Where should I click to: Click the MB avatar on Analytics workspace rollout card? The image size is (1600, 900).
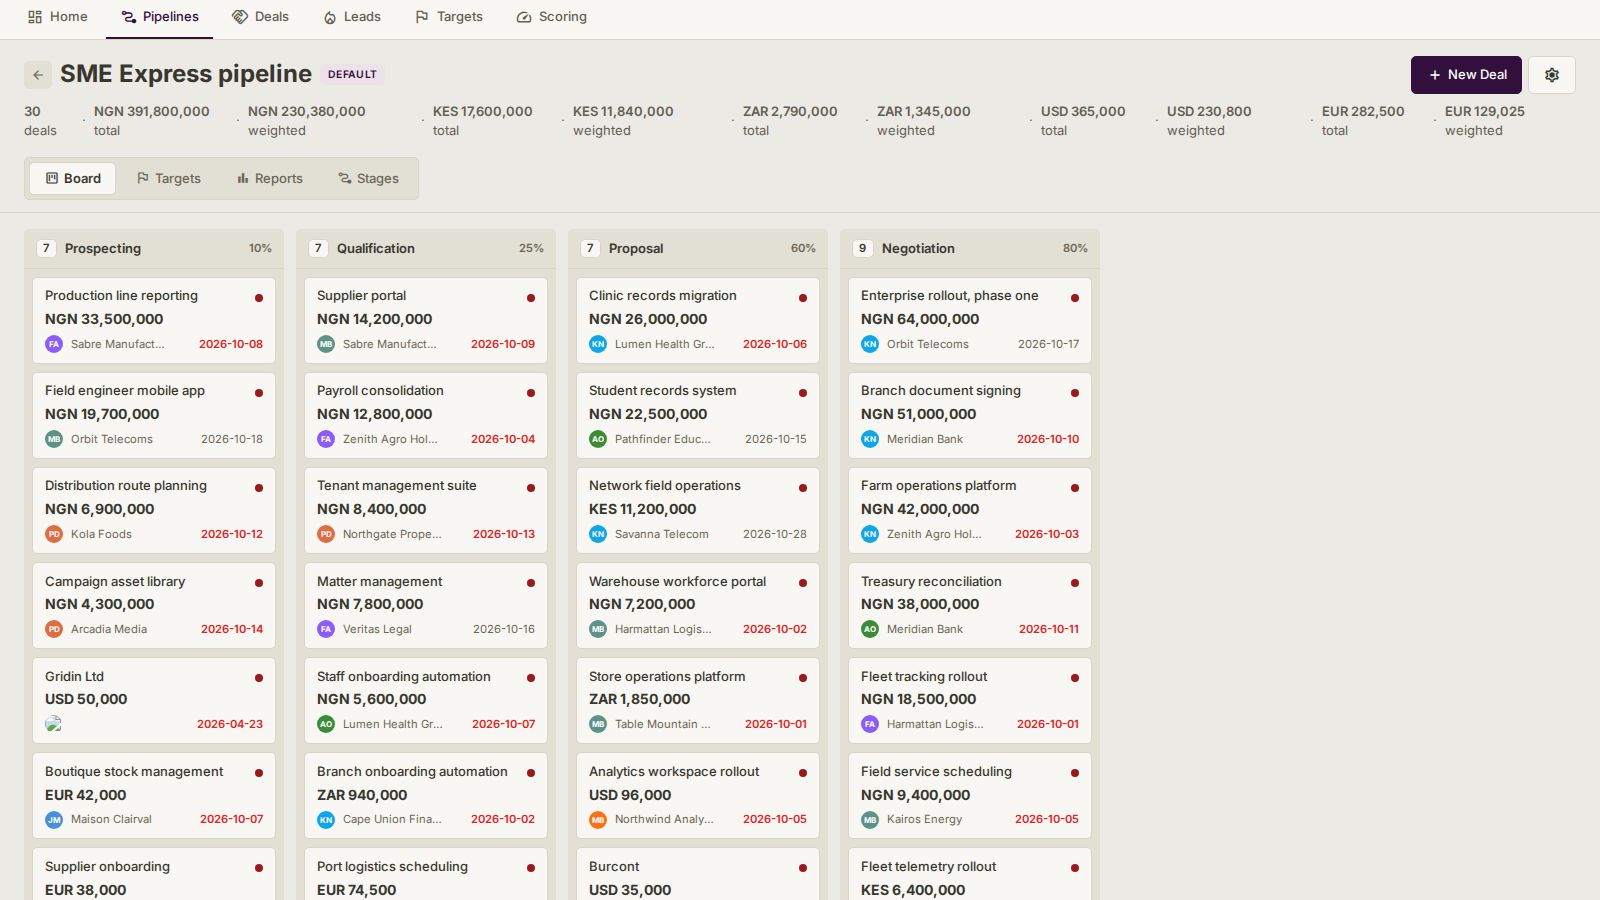pos(598,819)
